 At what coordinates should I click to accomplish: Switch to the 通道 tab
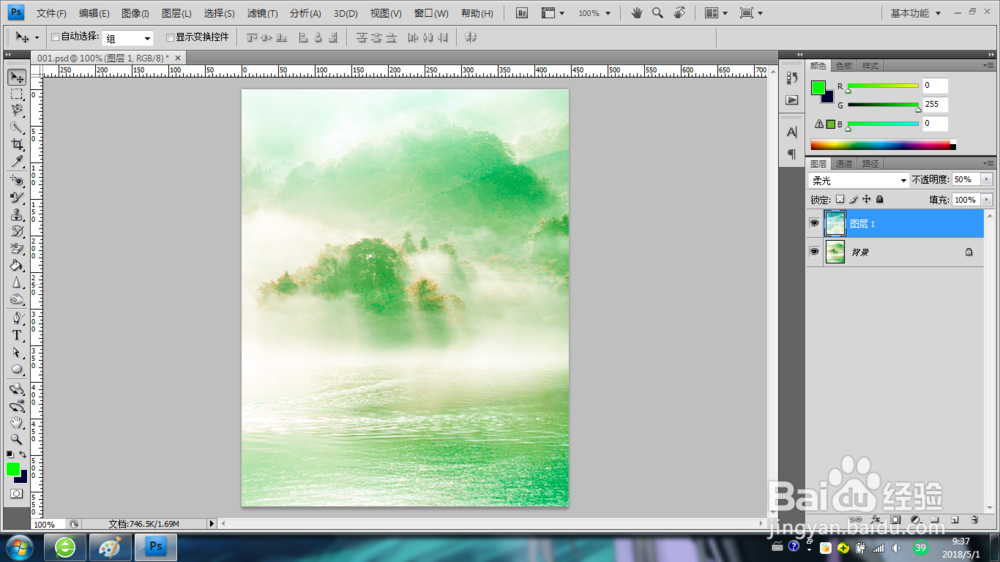click(844, 164)
